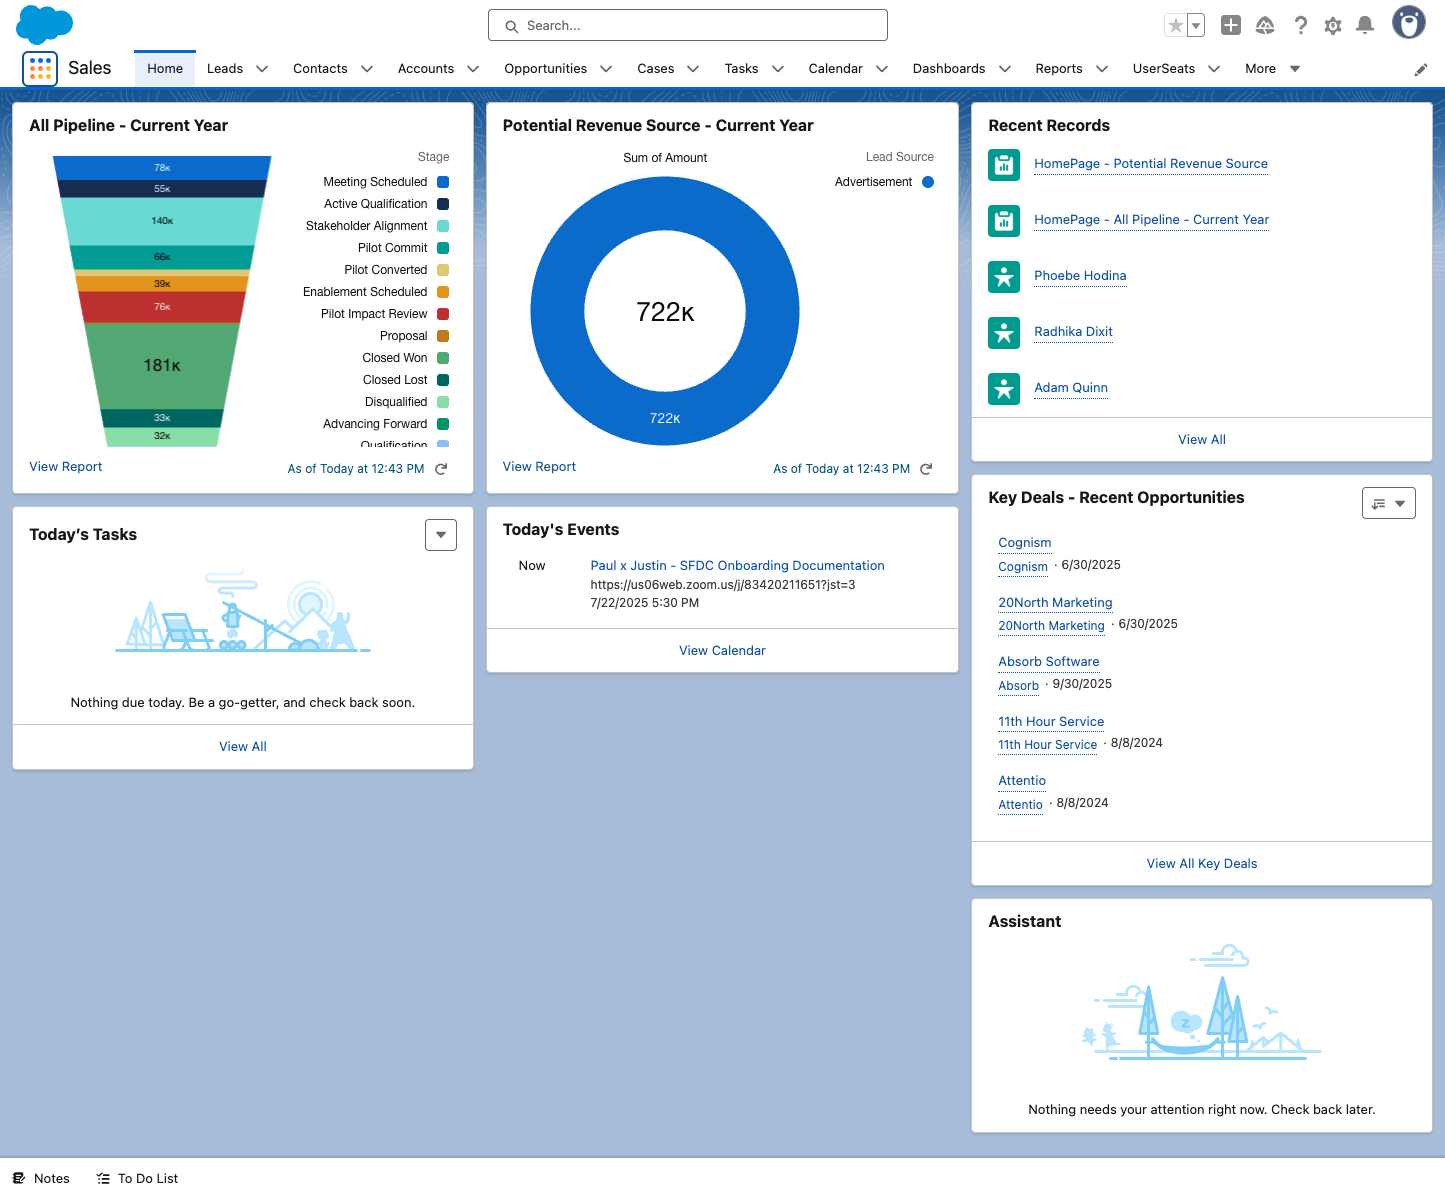Open the To Do List utility item
The width and height of the screenshot is (1445, 1198).
[137, 1178]
